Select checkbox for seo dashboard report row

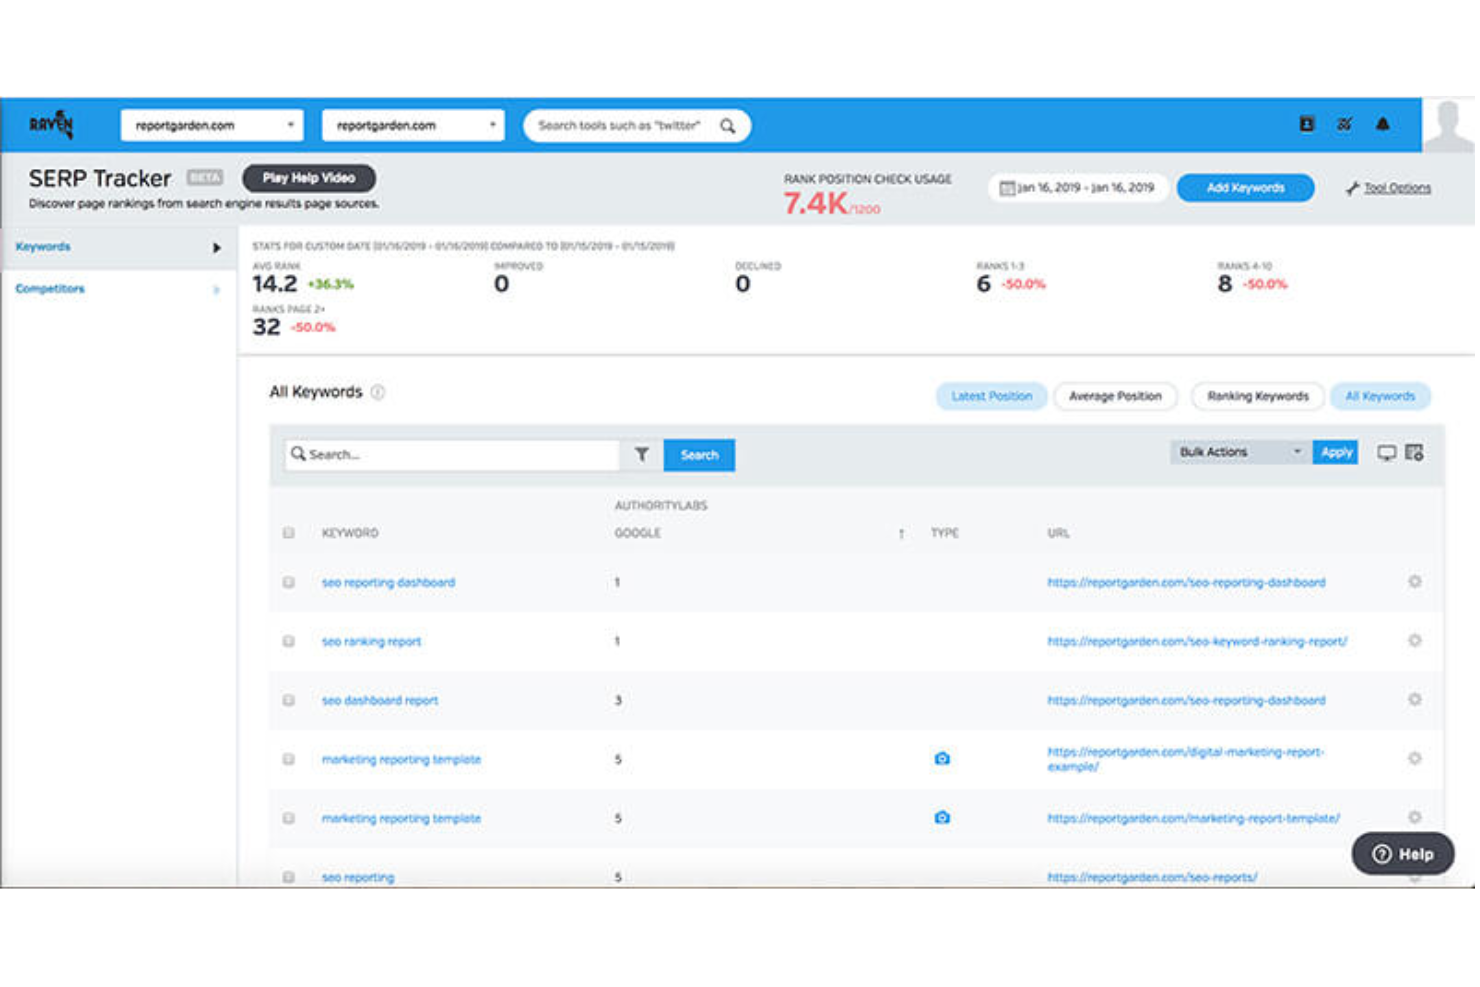pos(288,700)
